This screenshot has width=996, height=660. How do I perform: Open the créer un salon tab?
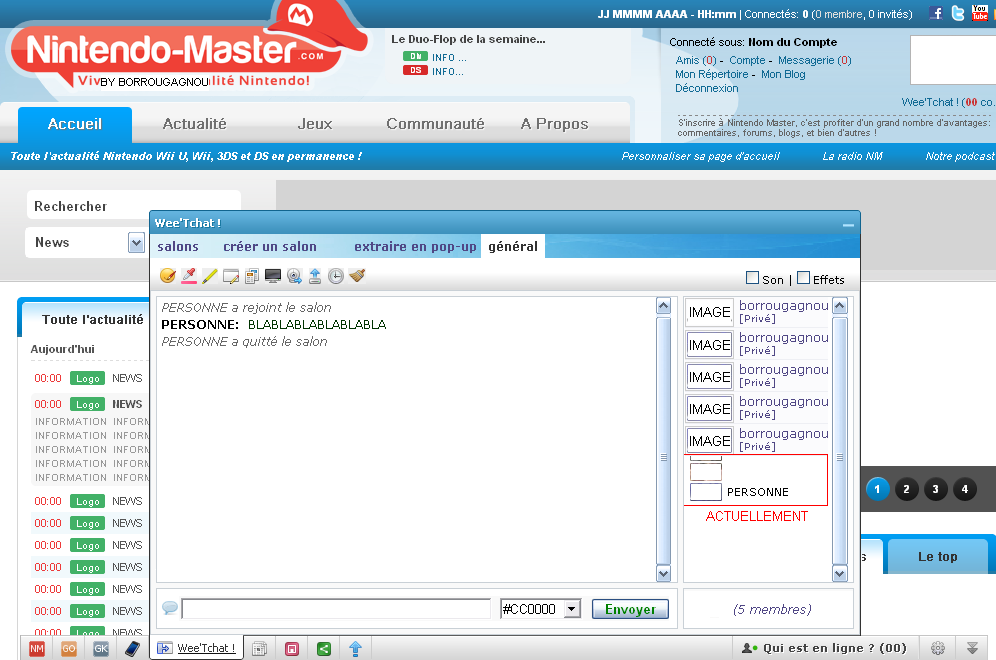tap(270, 246)
